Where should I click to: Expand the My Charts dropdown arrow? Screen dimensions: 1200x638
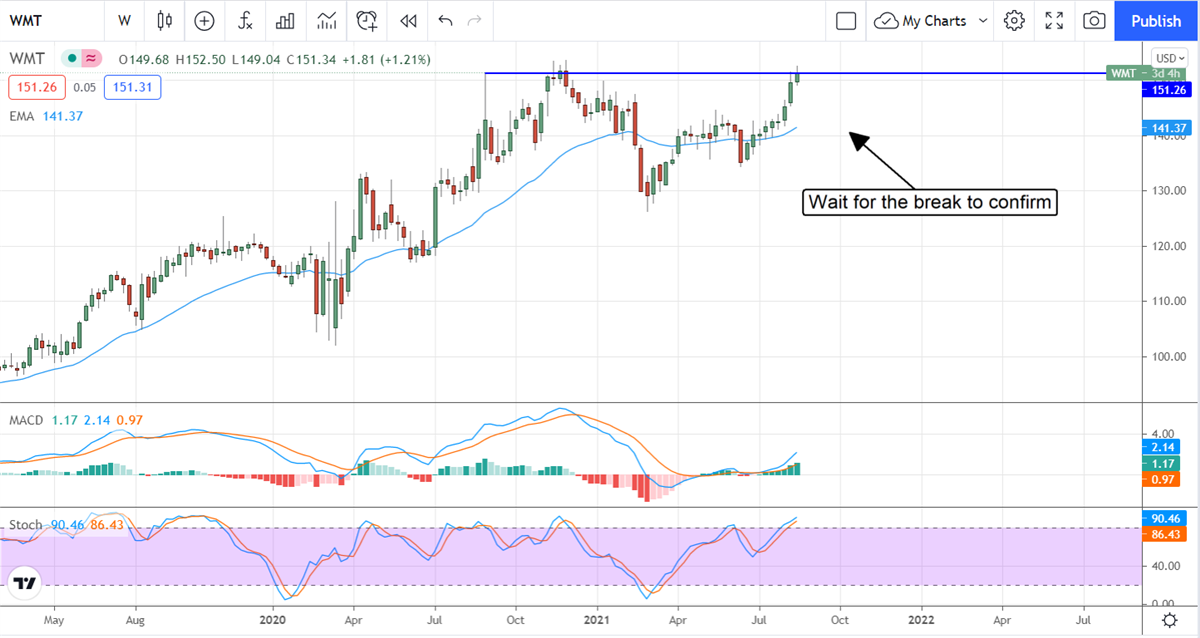tap(983, 20)
